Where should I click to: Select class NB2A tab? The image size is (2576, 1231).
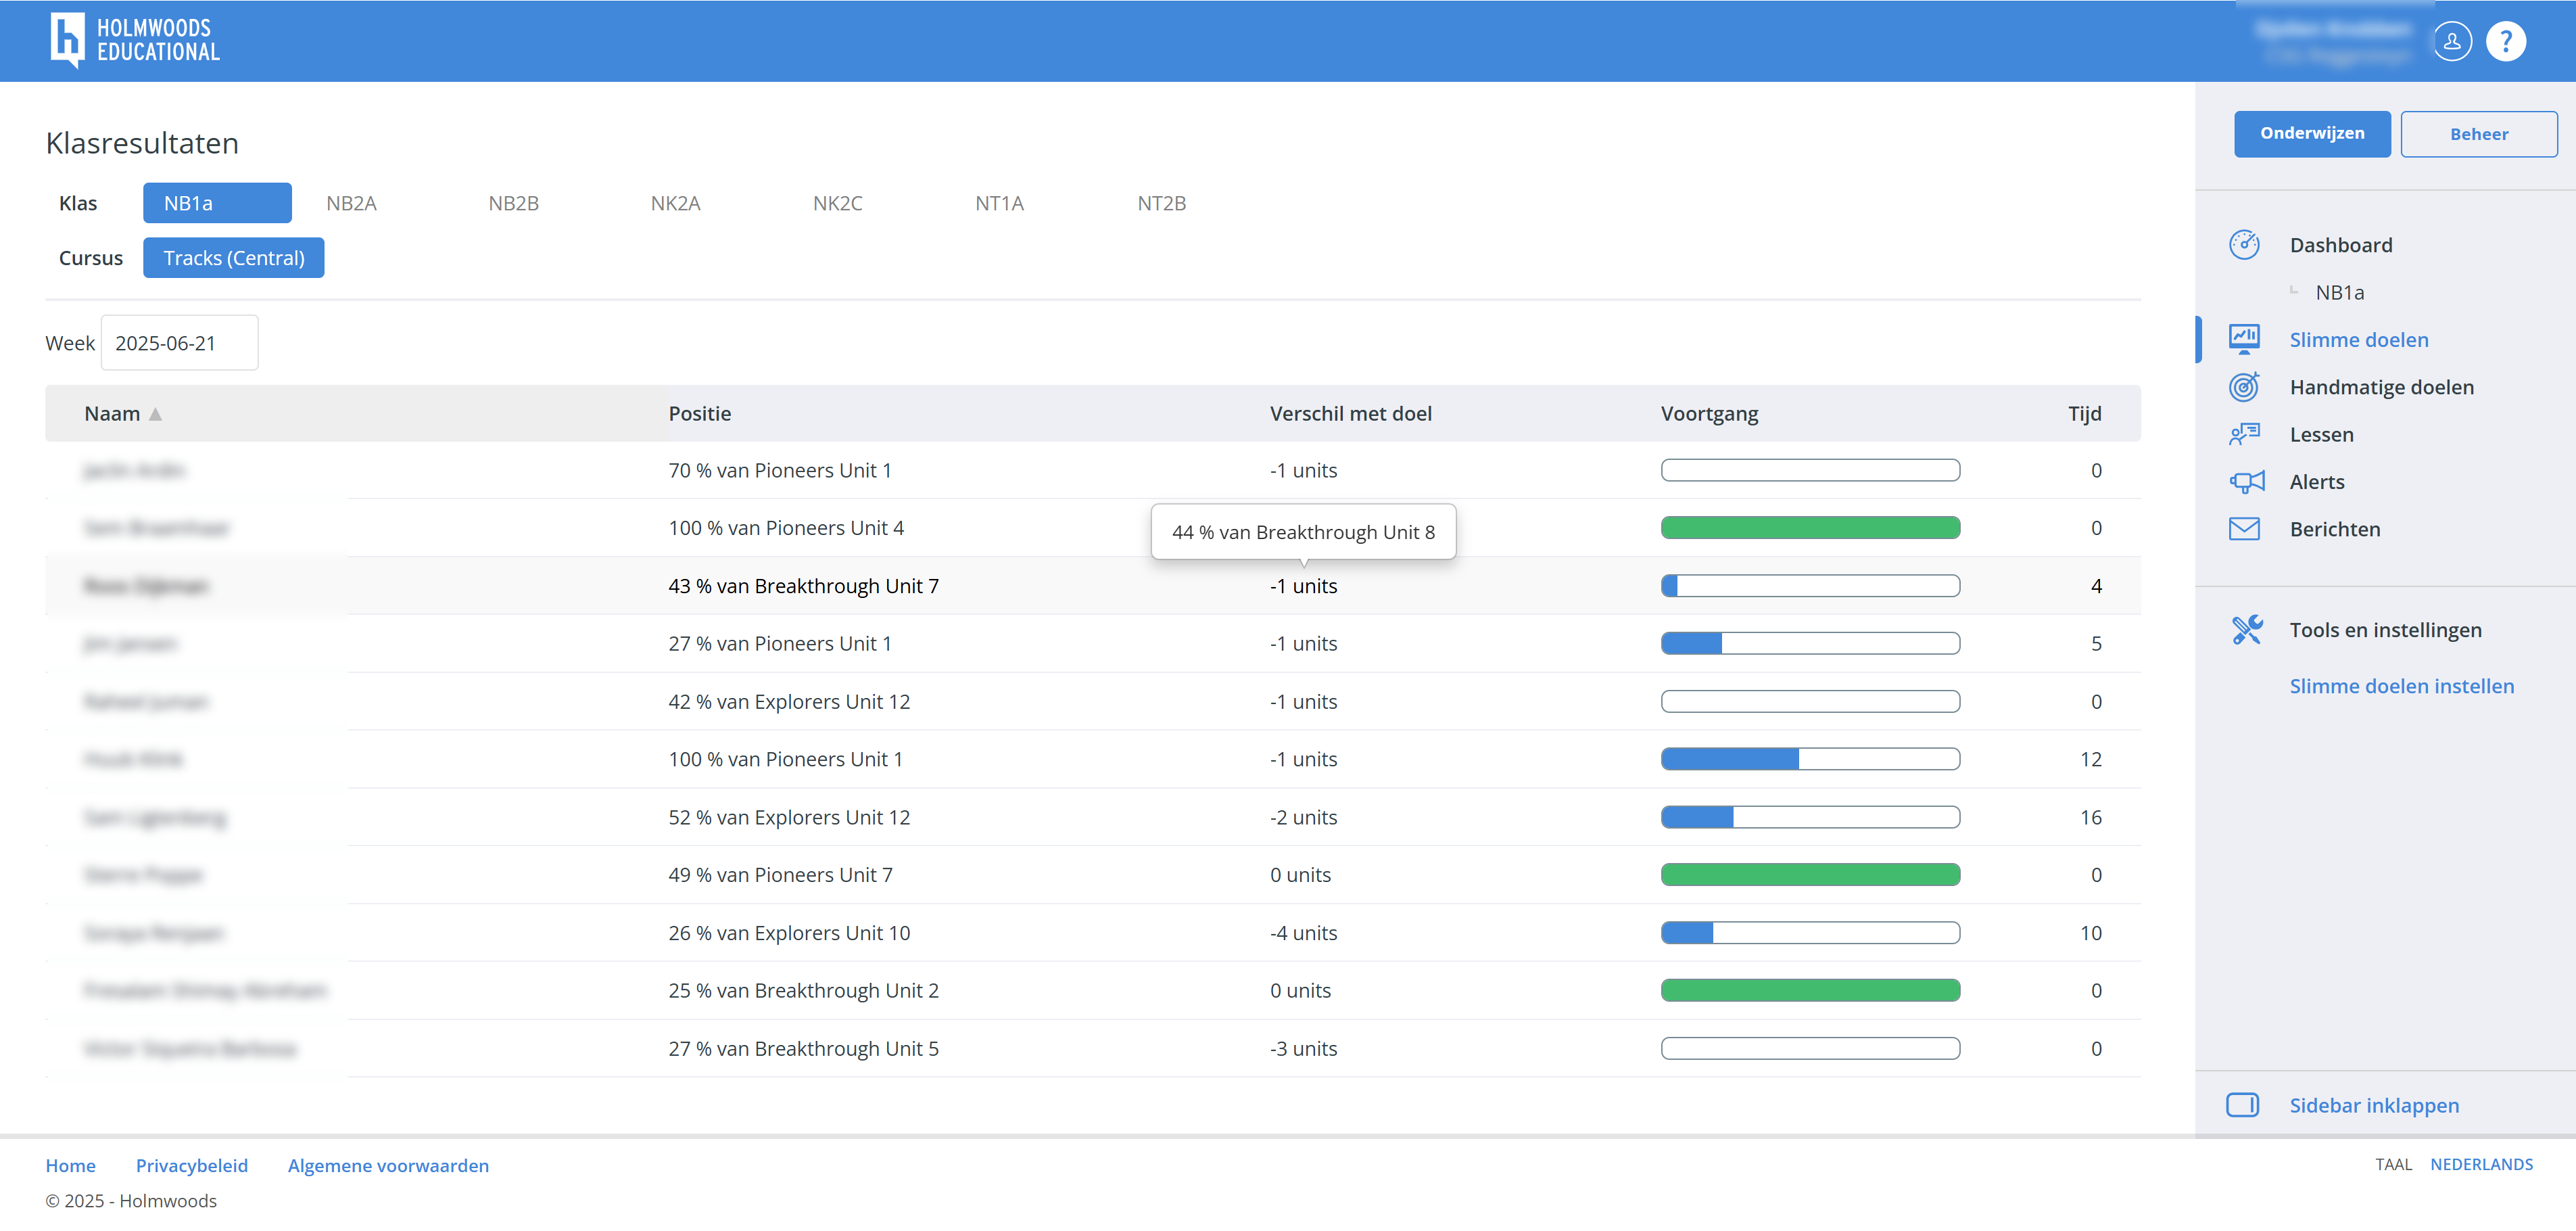tap(351, 203)
